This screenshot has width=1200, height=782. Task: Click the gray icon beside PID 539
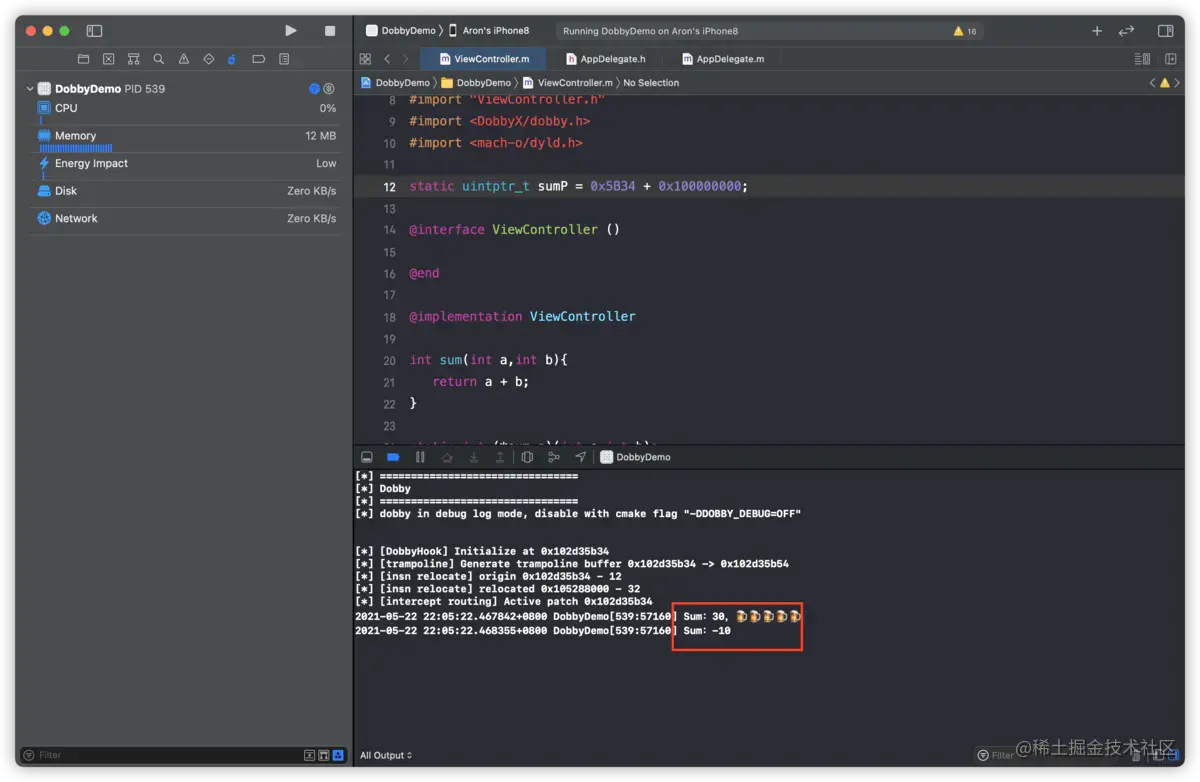pyautogui.click(x=329, y=89)
